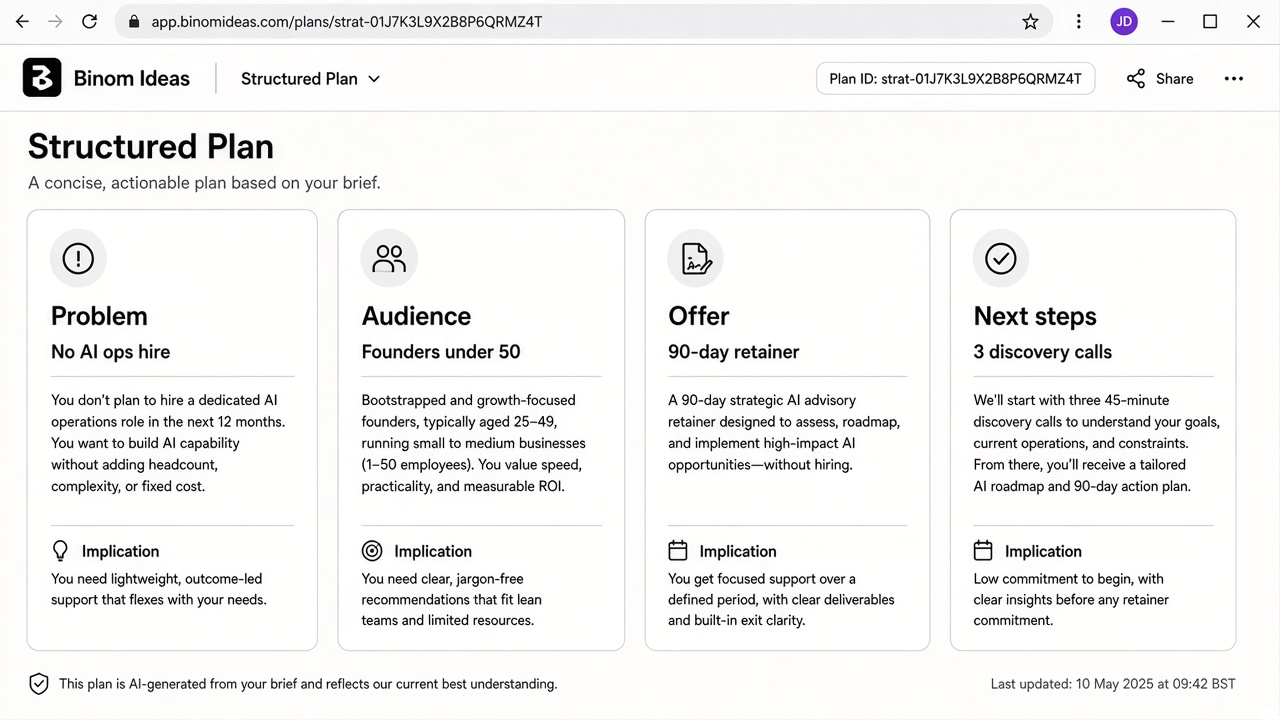Click the target icon in Audience card
This screenshot has height=720, width=1280.
click(x=372, y=551)
